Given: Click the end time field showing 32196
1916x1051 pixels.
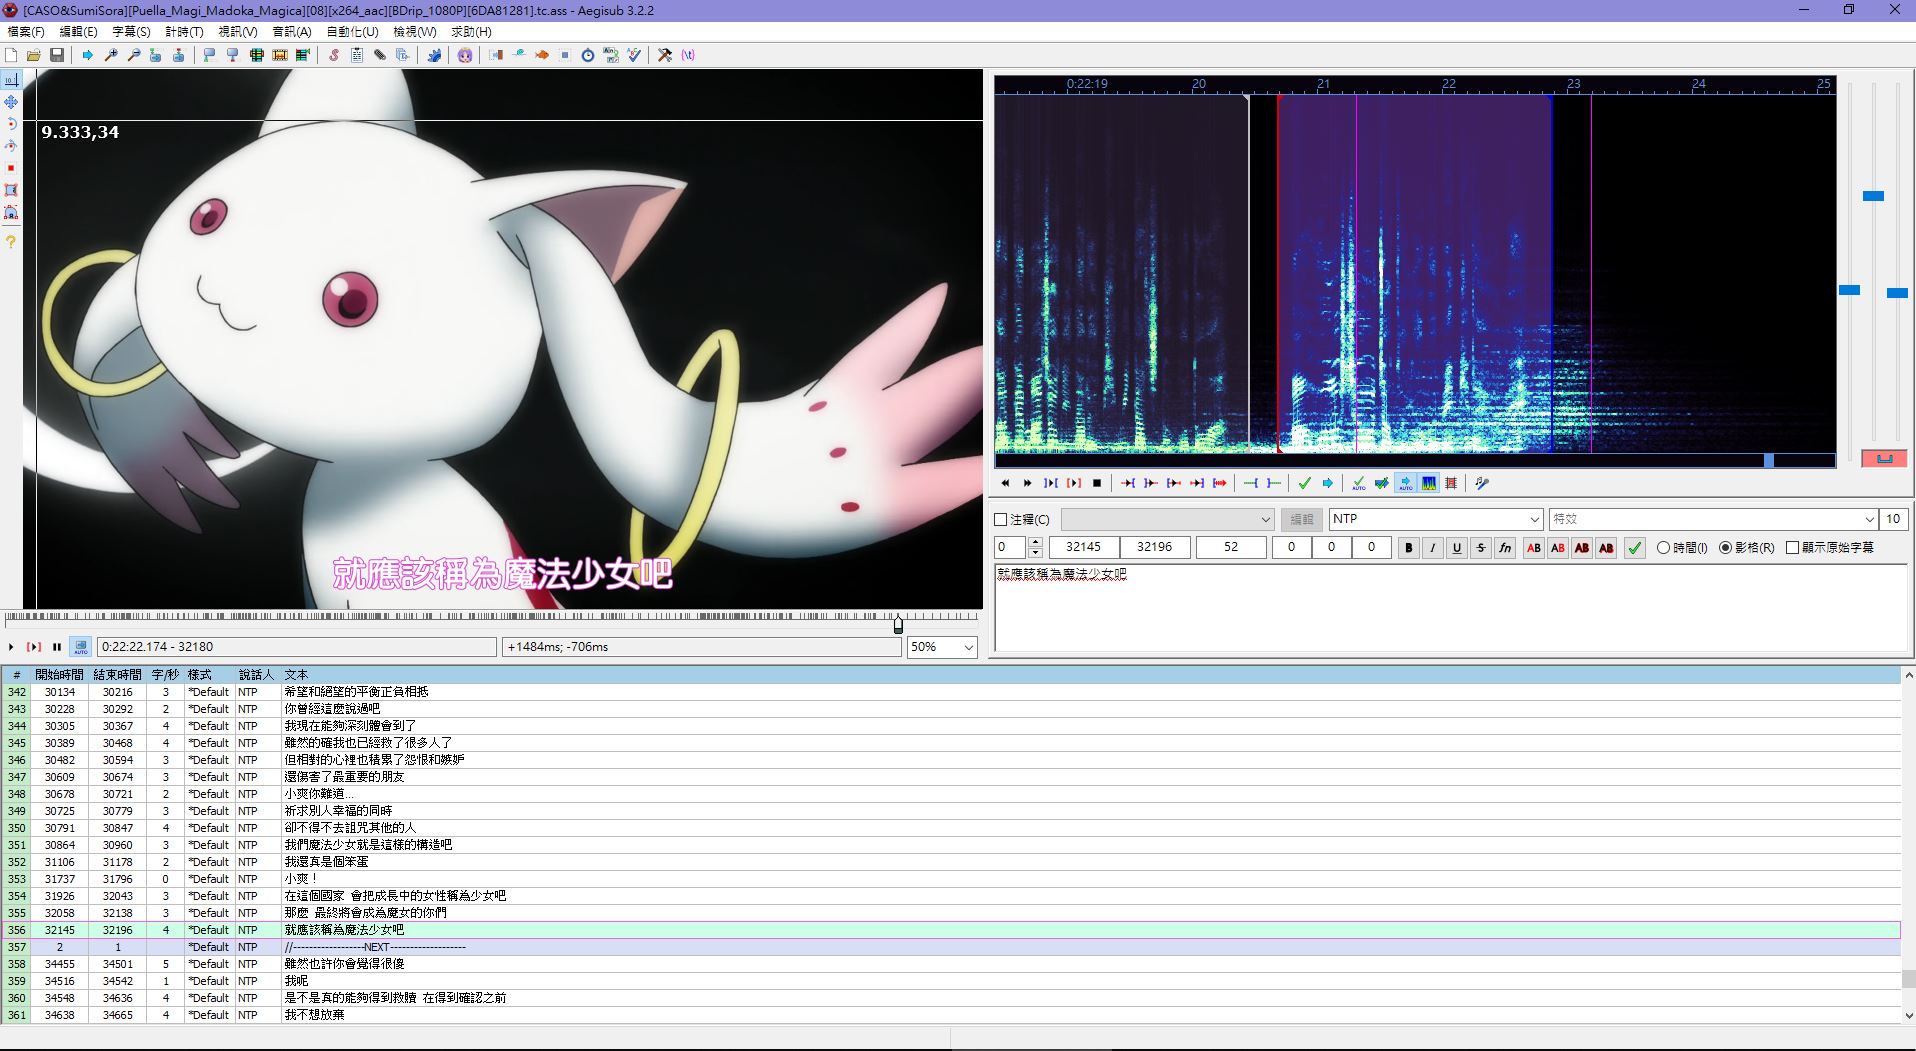Looking at the screenshot, I should click(x=1155, y=547).
